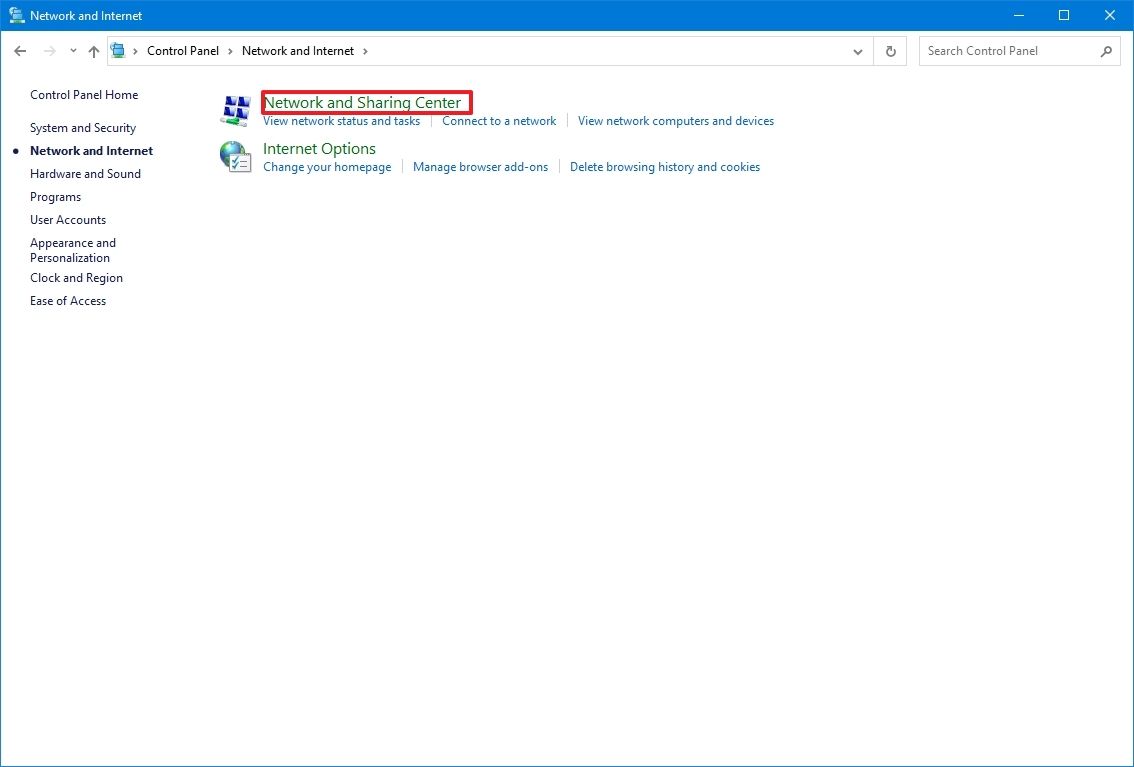The height and width of the screenshot is (767, 1134).
Task: Click the back navigation arrow
Action: tap(20, 50)
